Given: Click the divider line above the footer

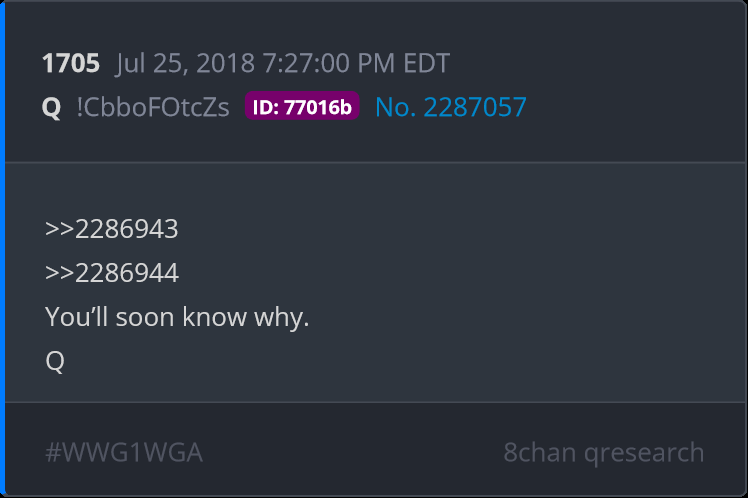Looking at the screenshot, I should click(376, 402).
